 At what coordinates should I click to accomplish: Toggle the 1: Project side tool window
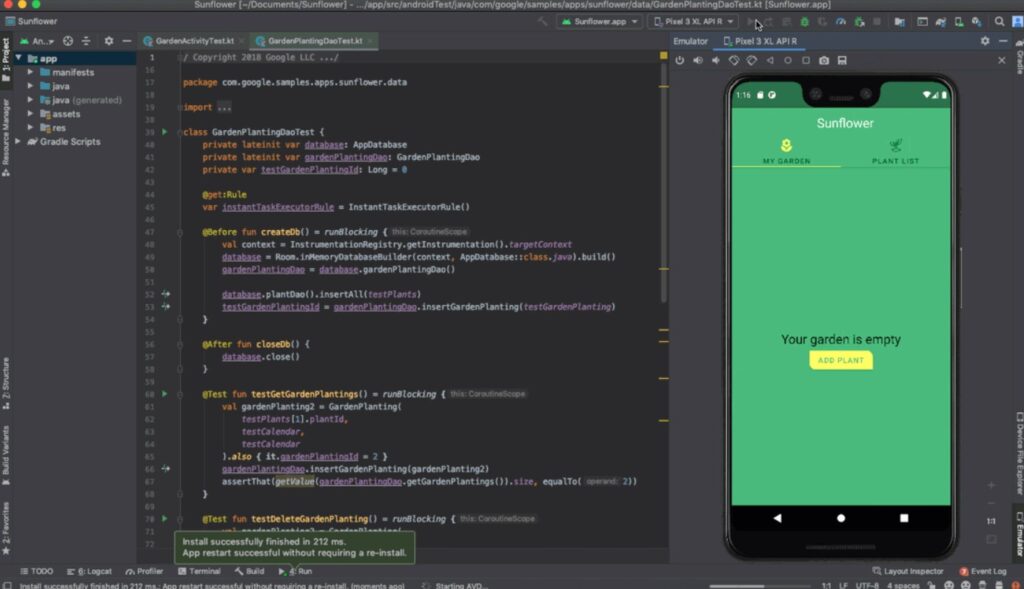tap(6, 60)
